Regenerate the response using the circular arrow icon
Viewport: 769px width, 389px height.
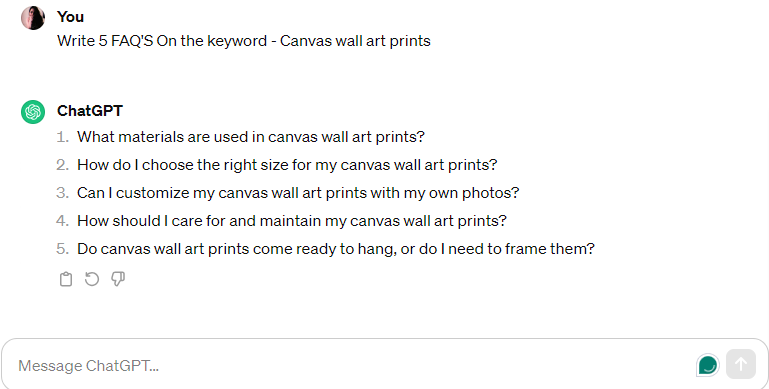pyautogui.click(x=92, y=279)
